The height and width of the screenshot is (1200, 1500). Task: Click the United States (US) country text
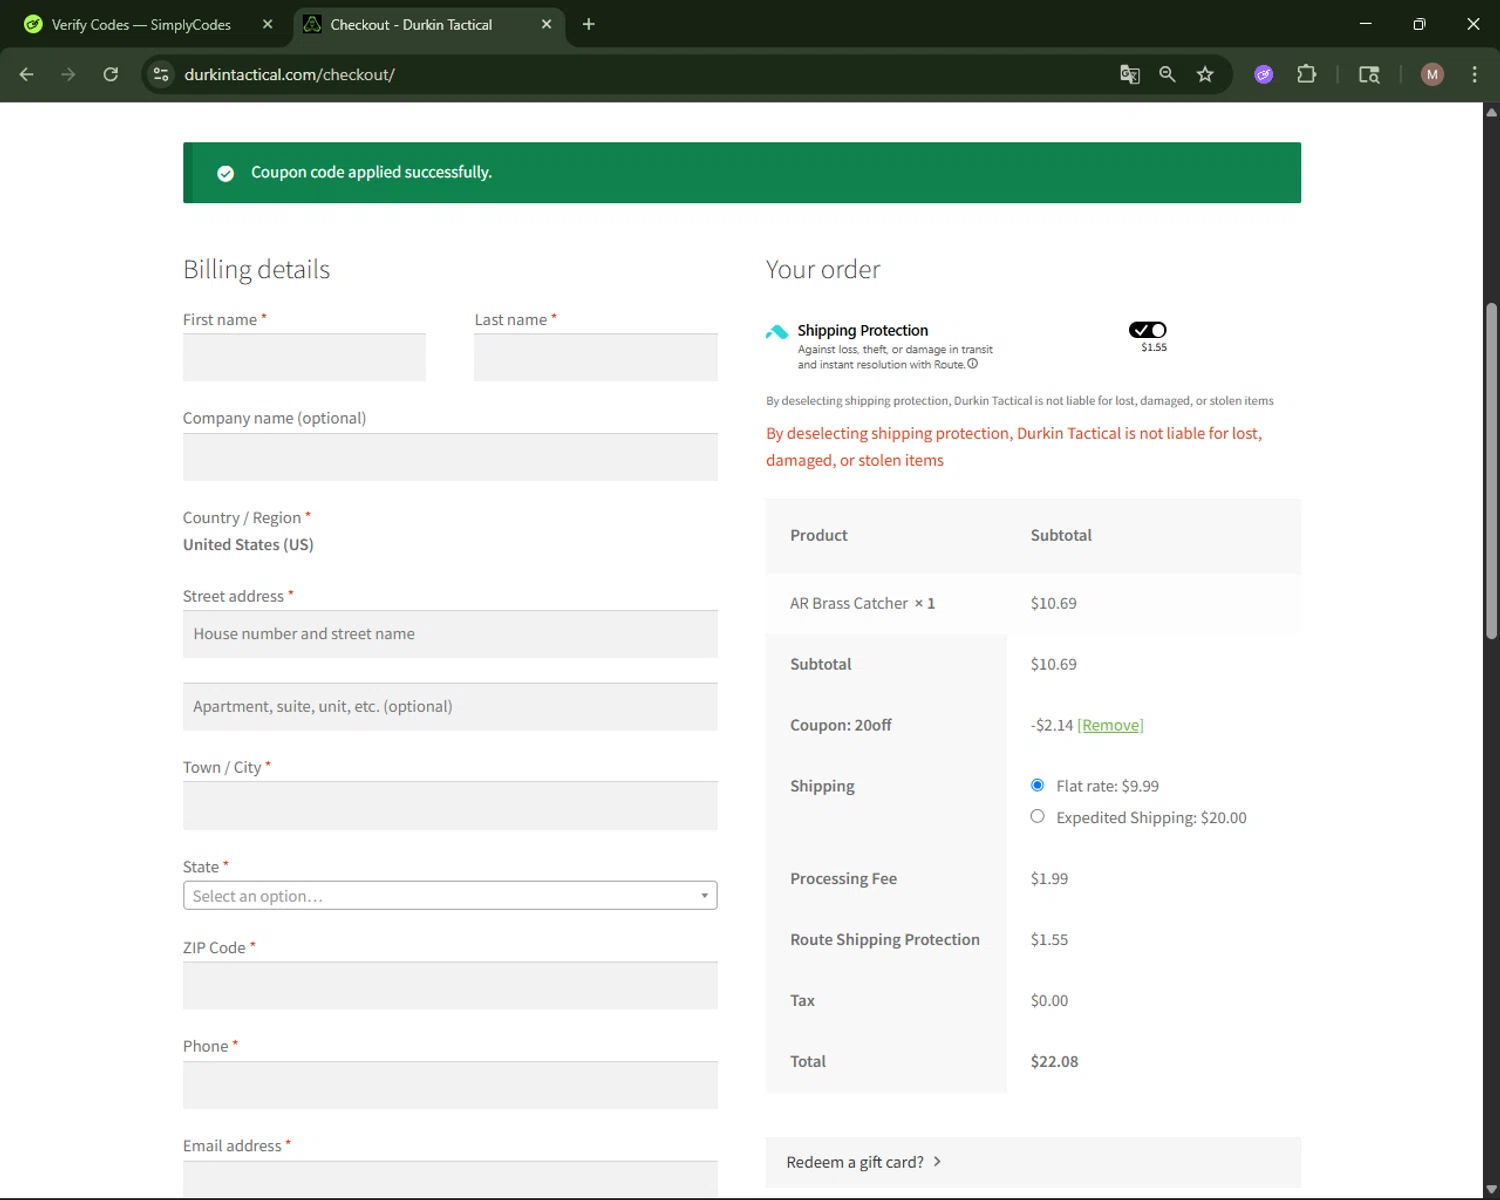coord(248,544)
